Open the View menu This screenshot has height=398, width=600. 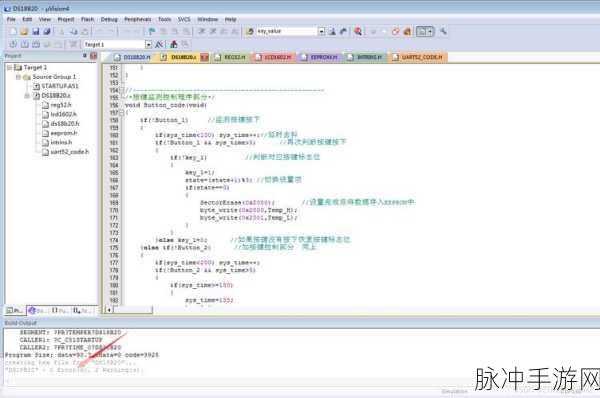45,19
